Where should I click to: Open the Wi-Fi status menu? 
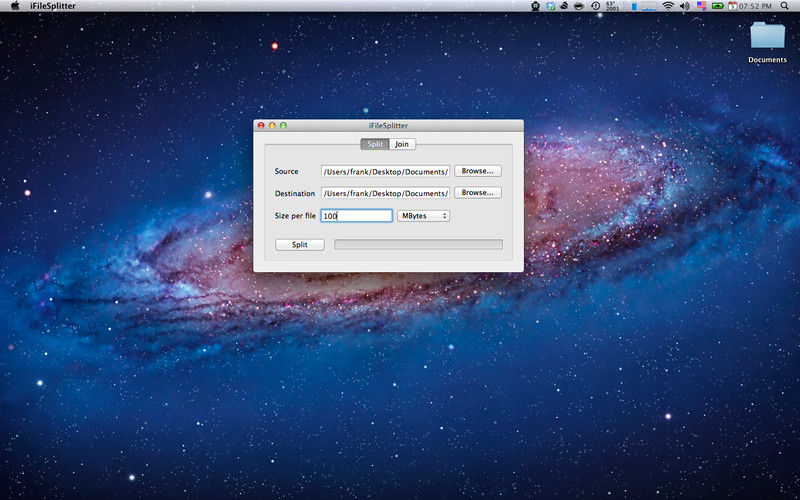pyautogui.click(x=668, y=6)
